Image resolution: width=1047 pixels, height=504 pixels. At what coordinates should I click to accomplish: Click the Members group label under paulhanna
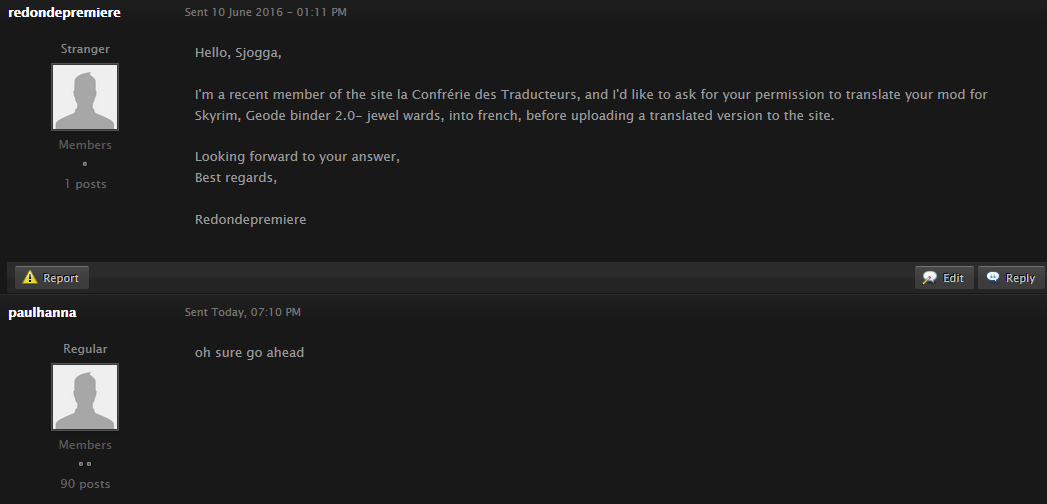tap(85, 445)
